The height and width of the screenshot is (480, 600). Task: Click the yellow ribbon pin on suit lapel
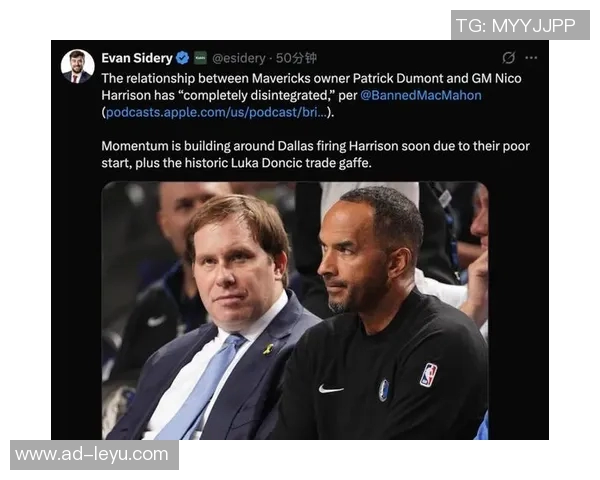[x=268, y=349]
